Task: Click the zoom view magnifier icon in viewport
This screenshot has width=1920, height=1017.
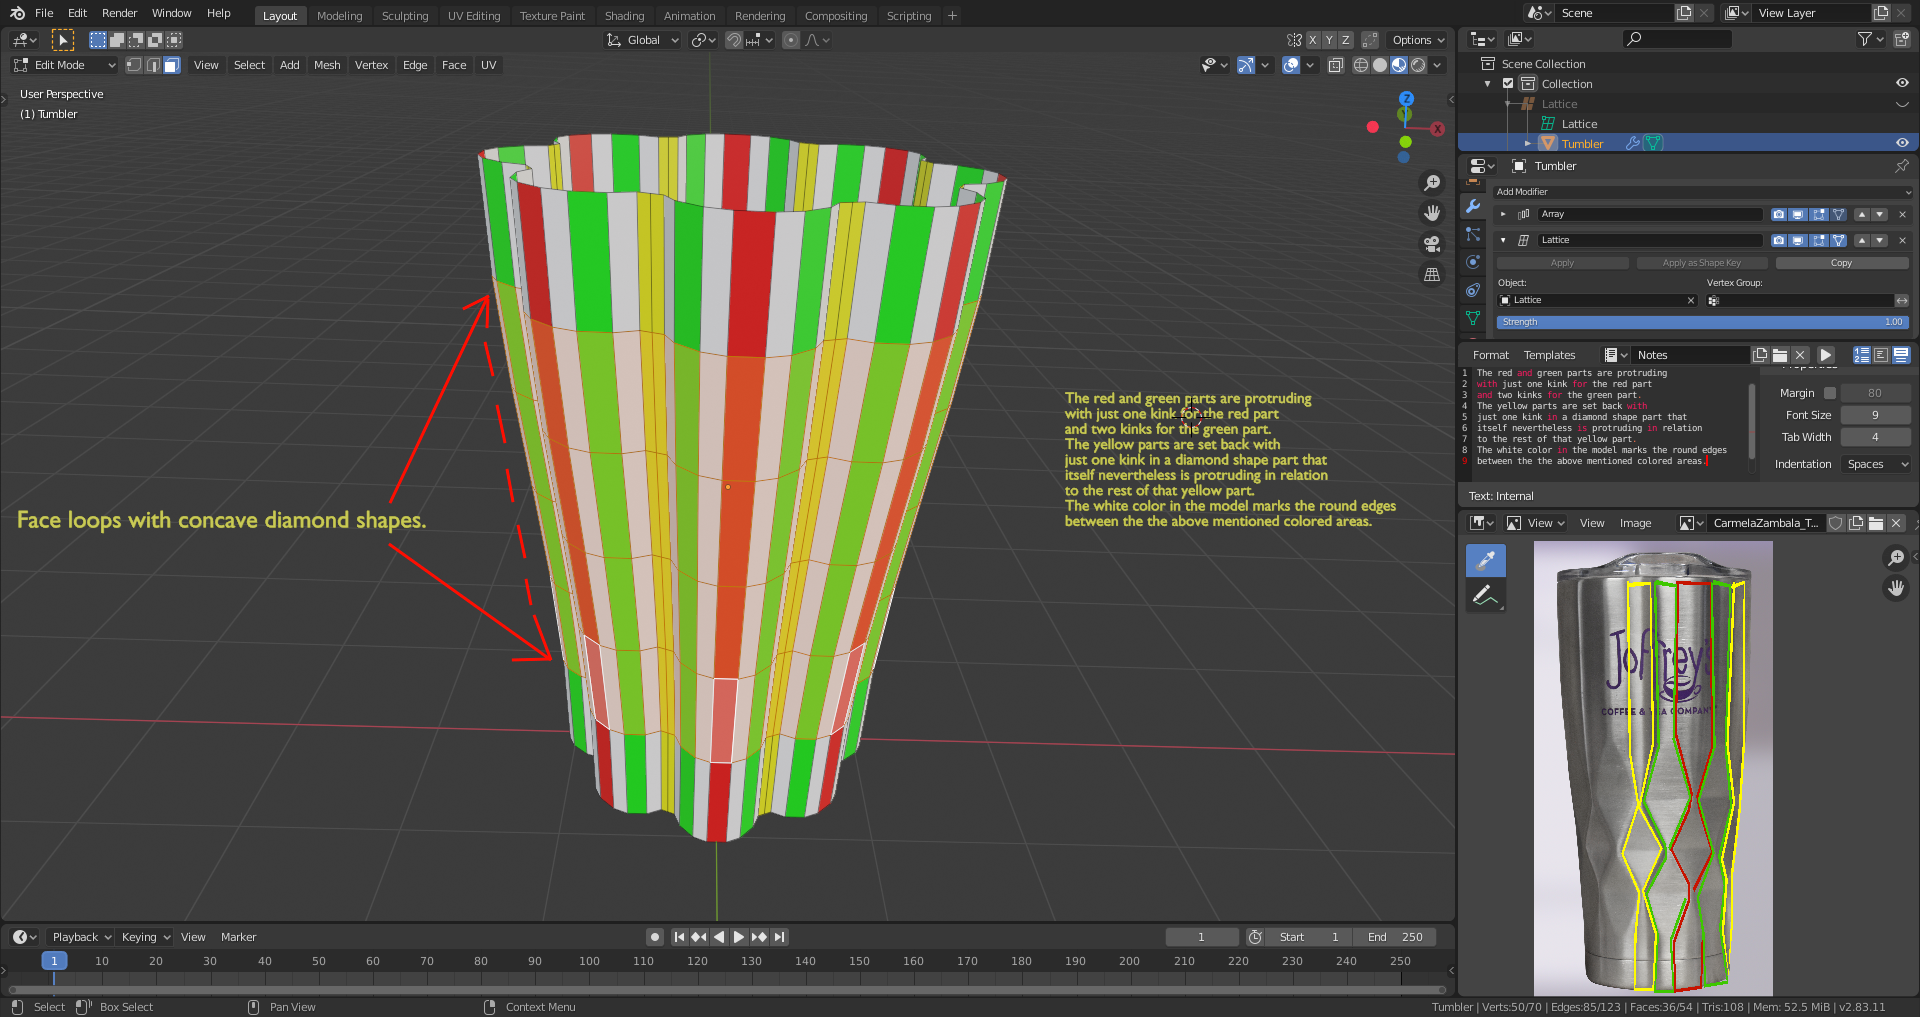Action: click(x=1432, y=183)
